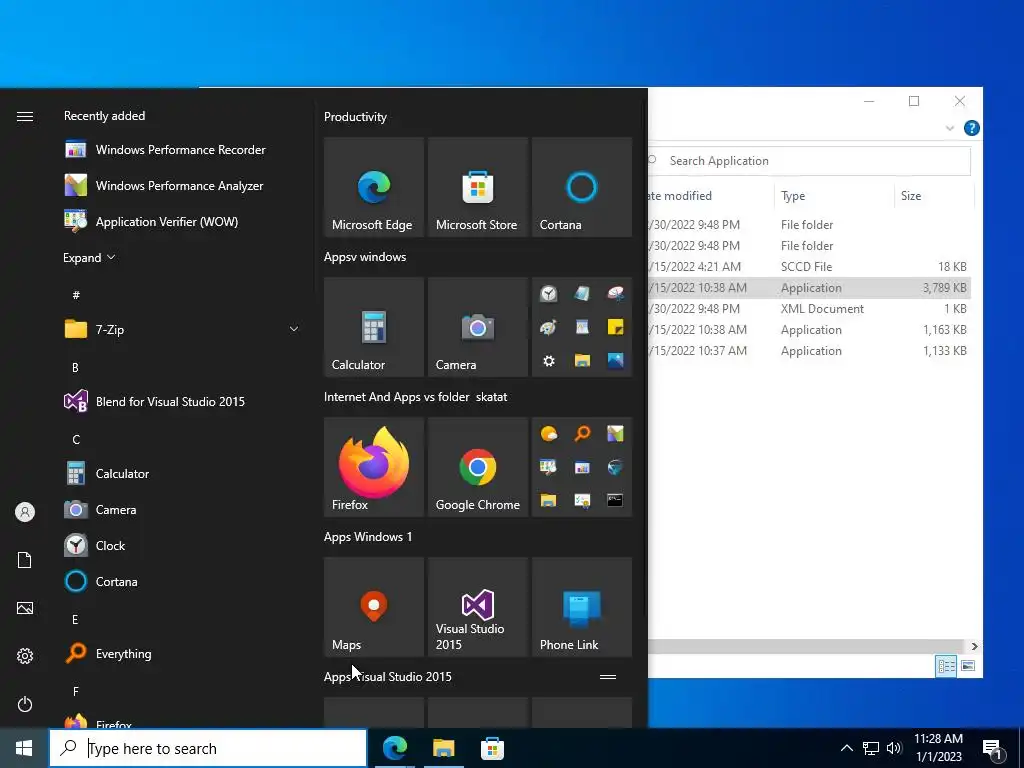This screenshot has height=768, width=1024.
Task: Open the Google Chrome tile
Action: [x=477, y=467]
